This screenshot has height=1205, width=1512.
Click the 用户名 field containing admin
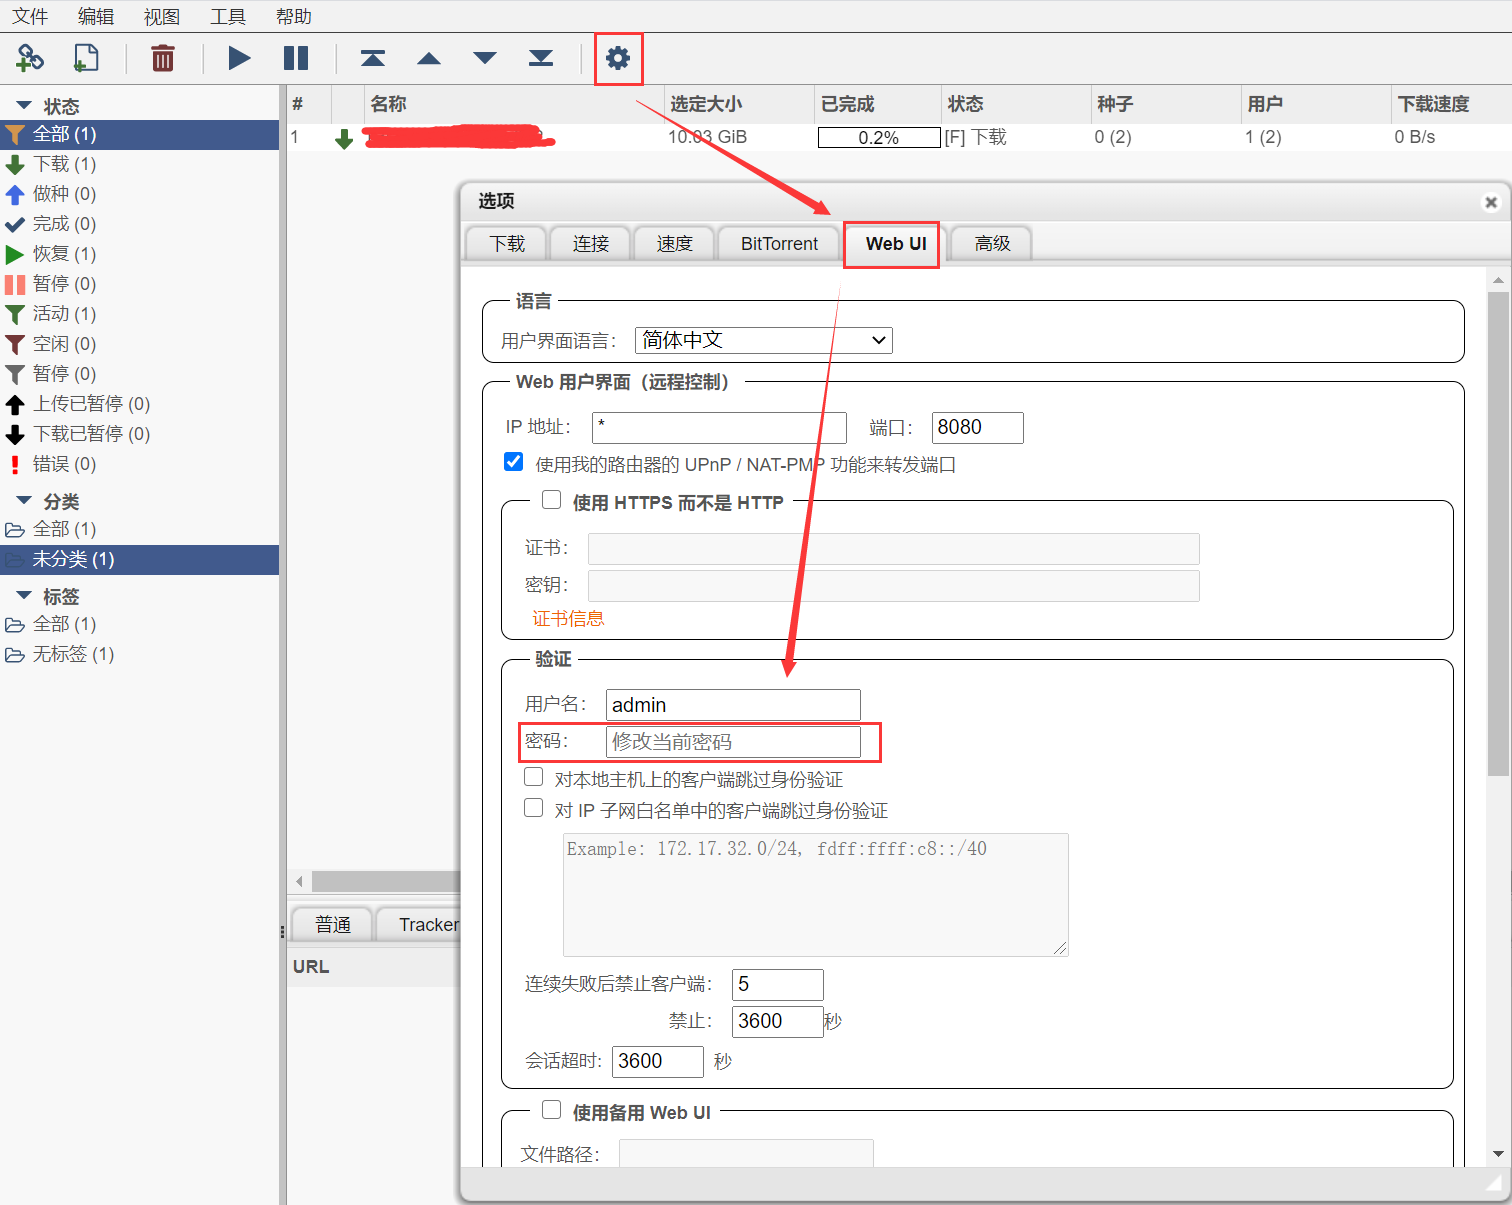point(733,705)
